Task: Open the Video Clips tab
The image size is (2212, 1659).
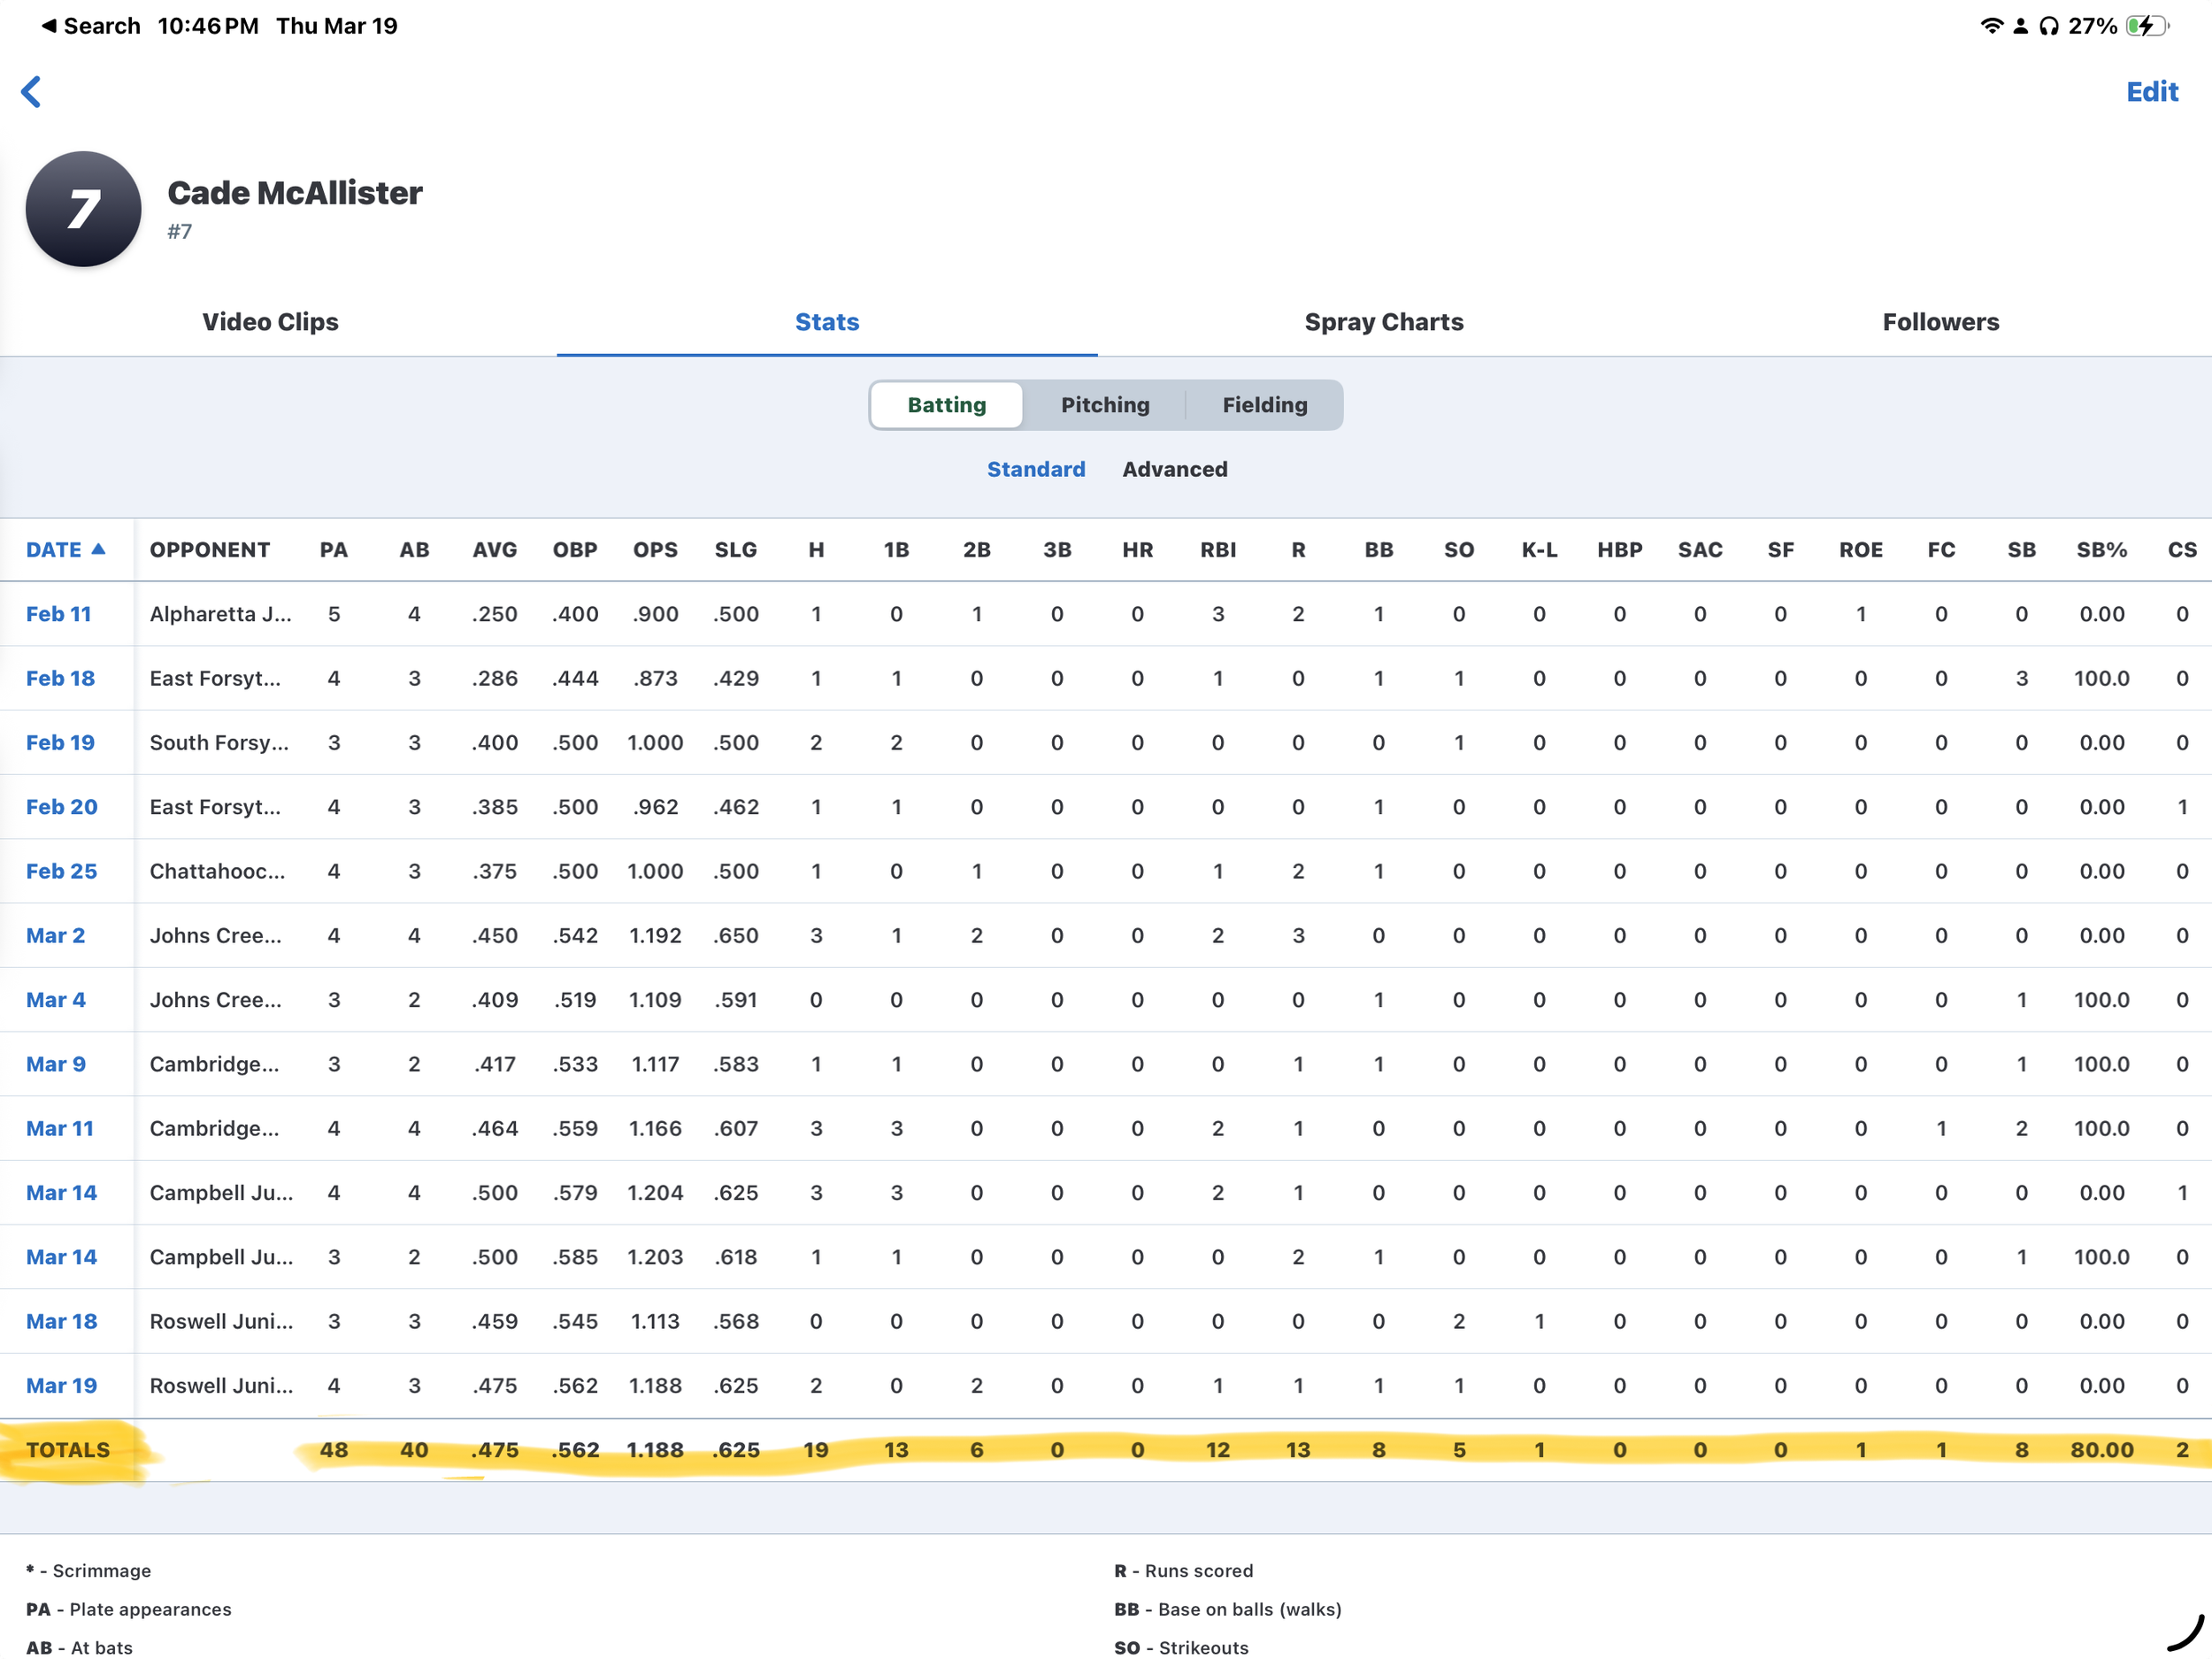Action: click(x=270, y=322)
